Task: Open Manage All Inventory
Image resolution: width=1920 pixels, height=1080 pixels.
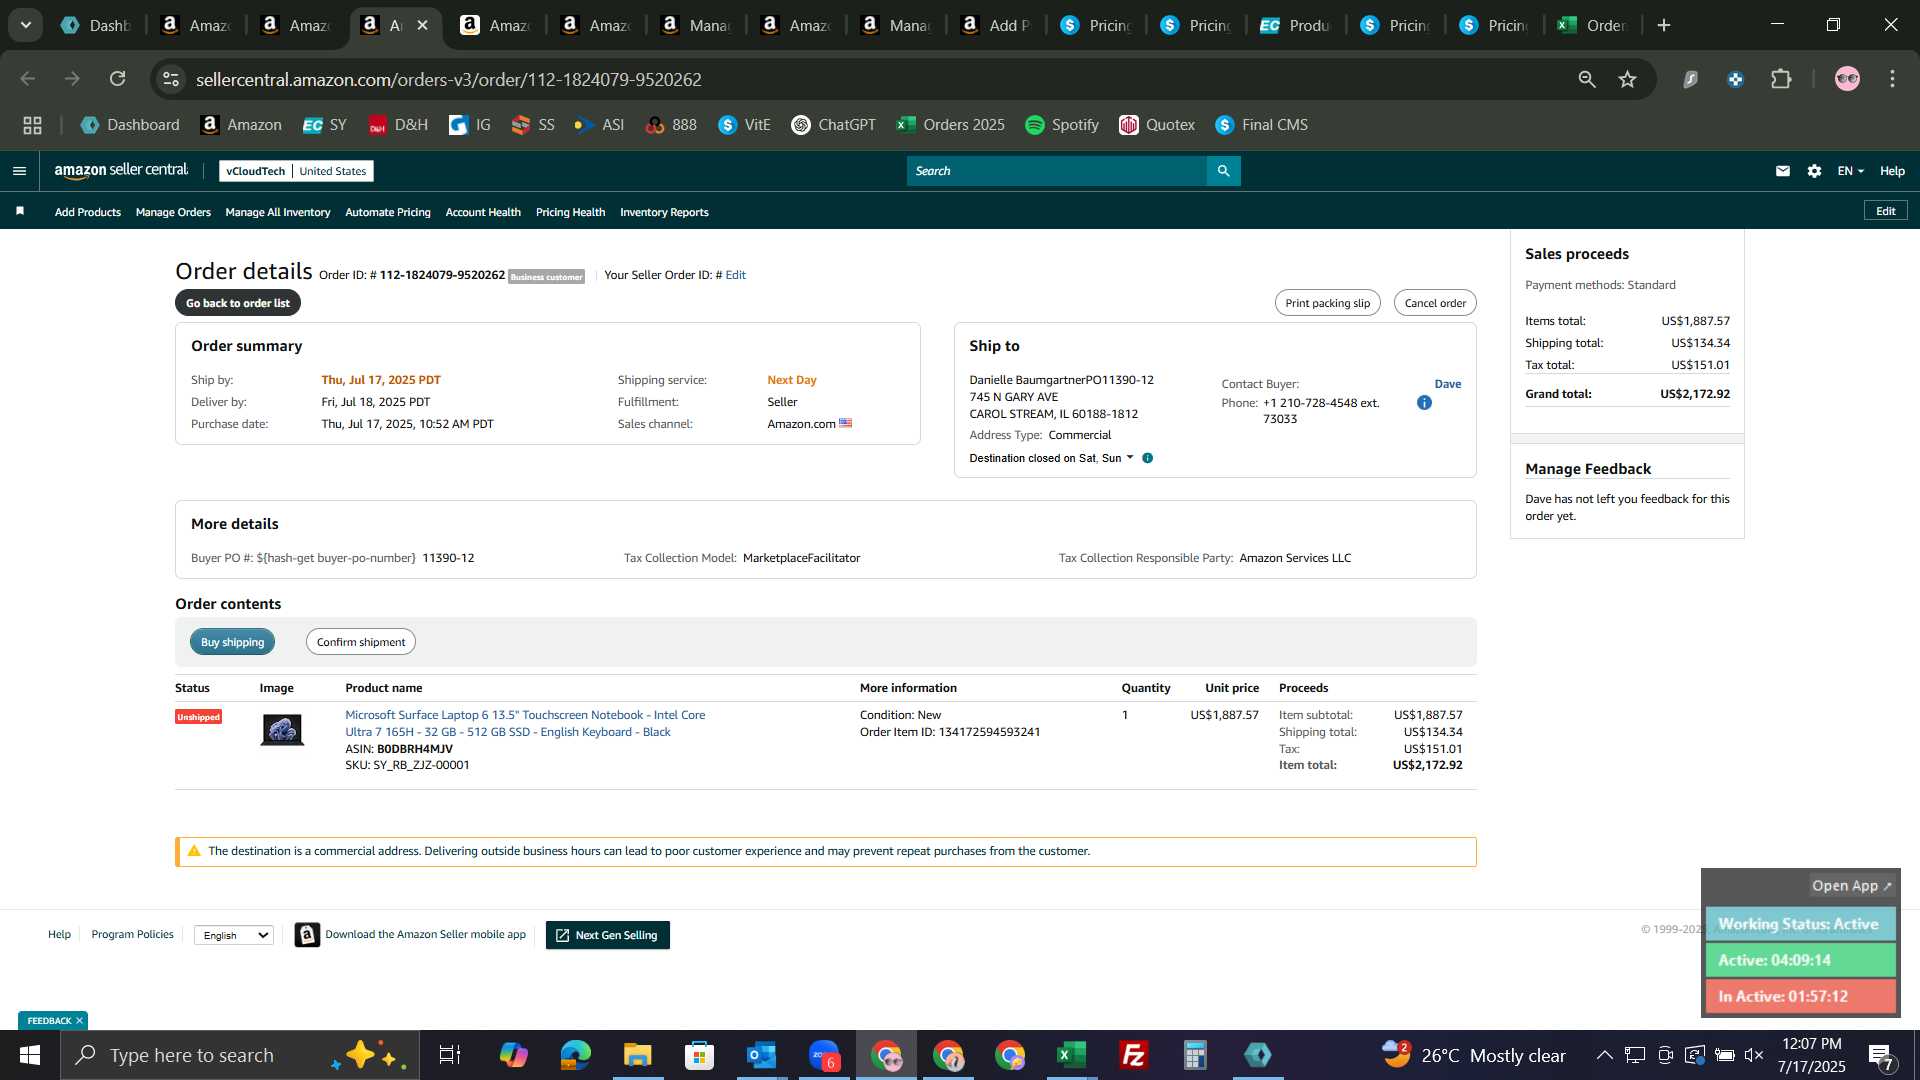Action: (278, 212)
